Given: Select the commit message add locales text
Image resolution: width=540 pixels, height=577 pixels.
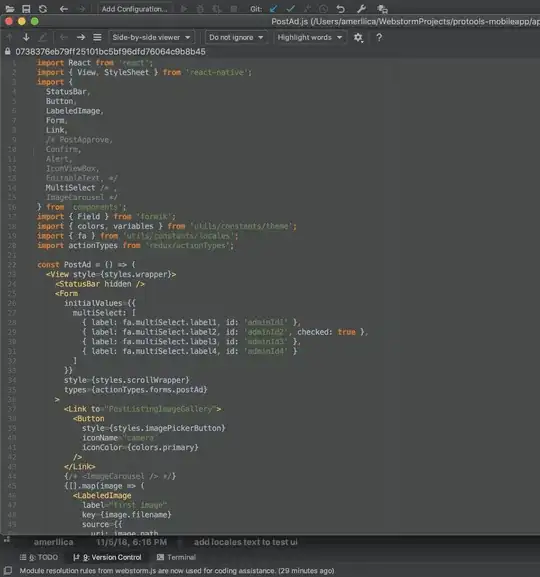Looking at the screenshot, I should point(246,542).
